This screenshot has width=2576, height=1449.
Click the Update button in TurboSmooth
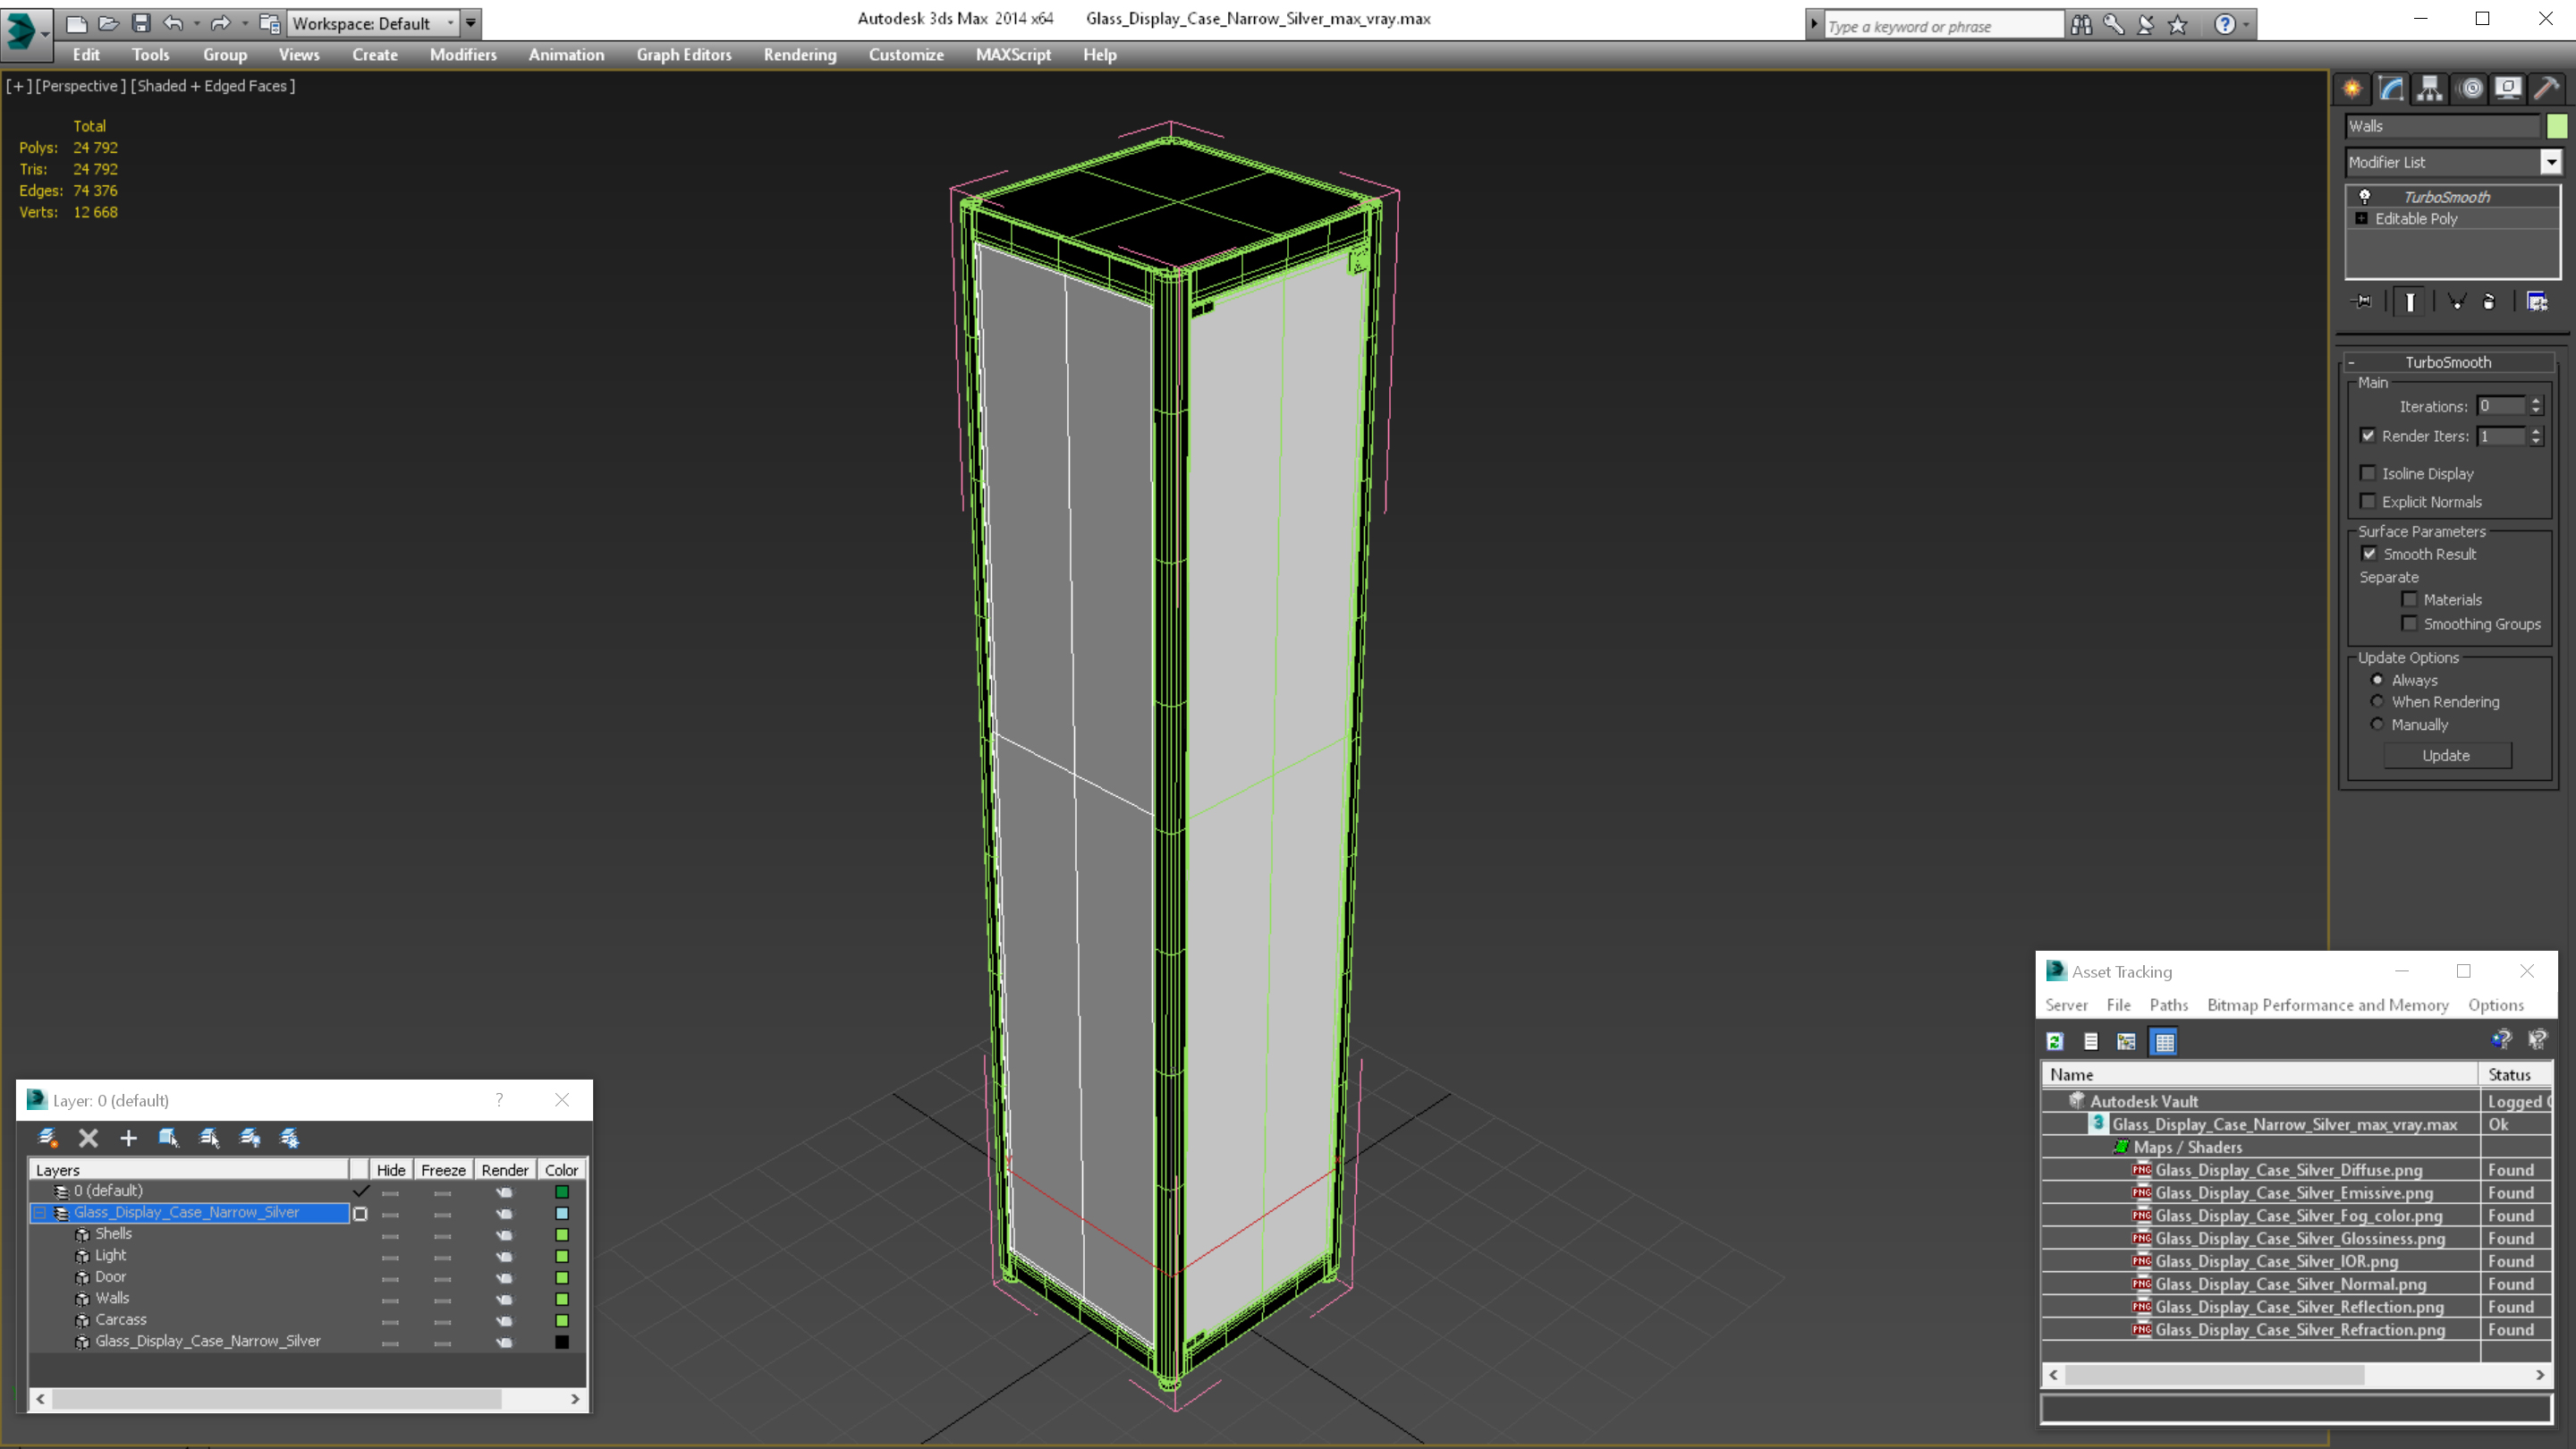tap(2445, 756)
